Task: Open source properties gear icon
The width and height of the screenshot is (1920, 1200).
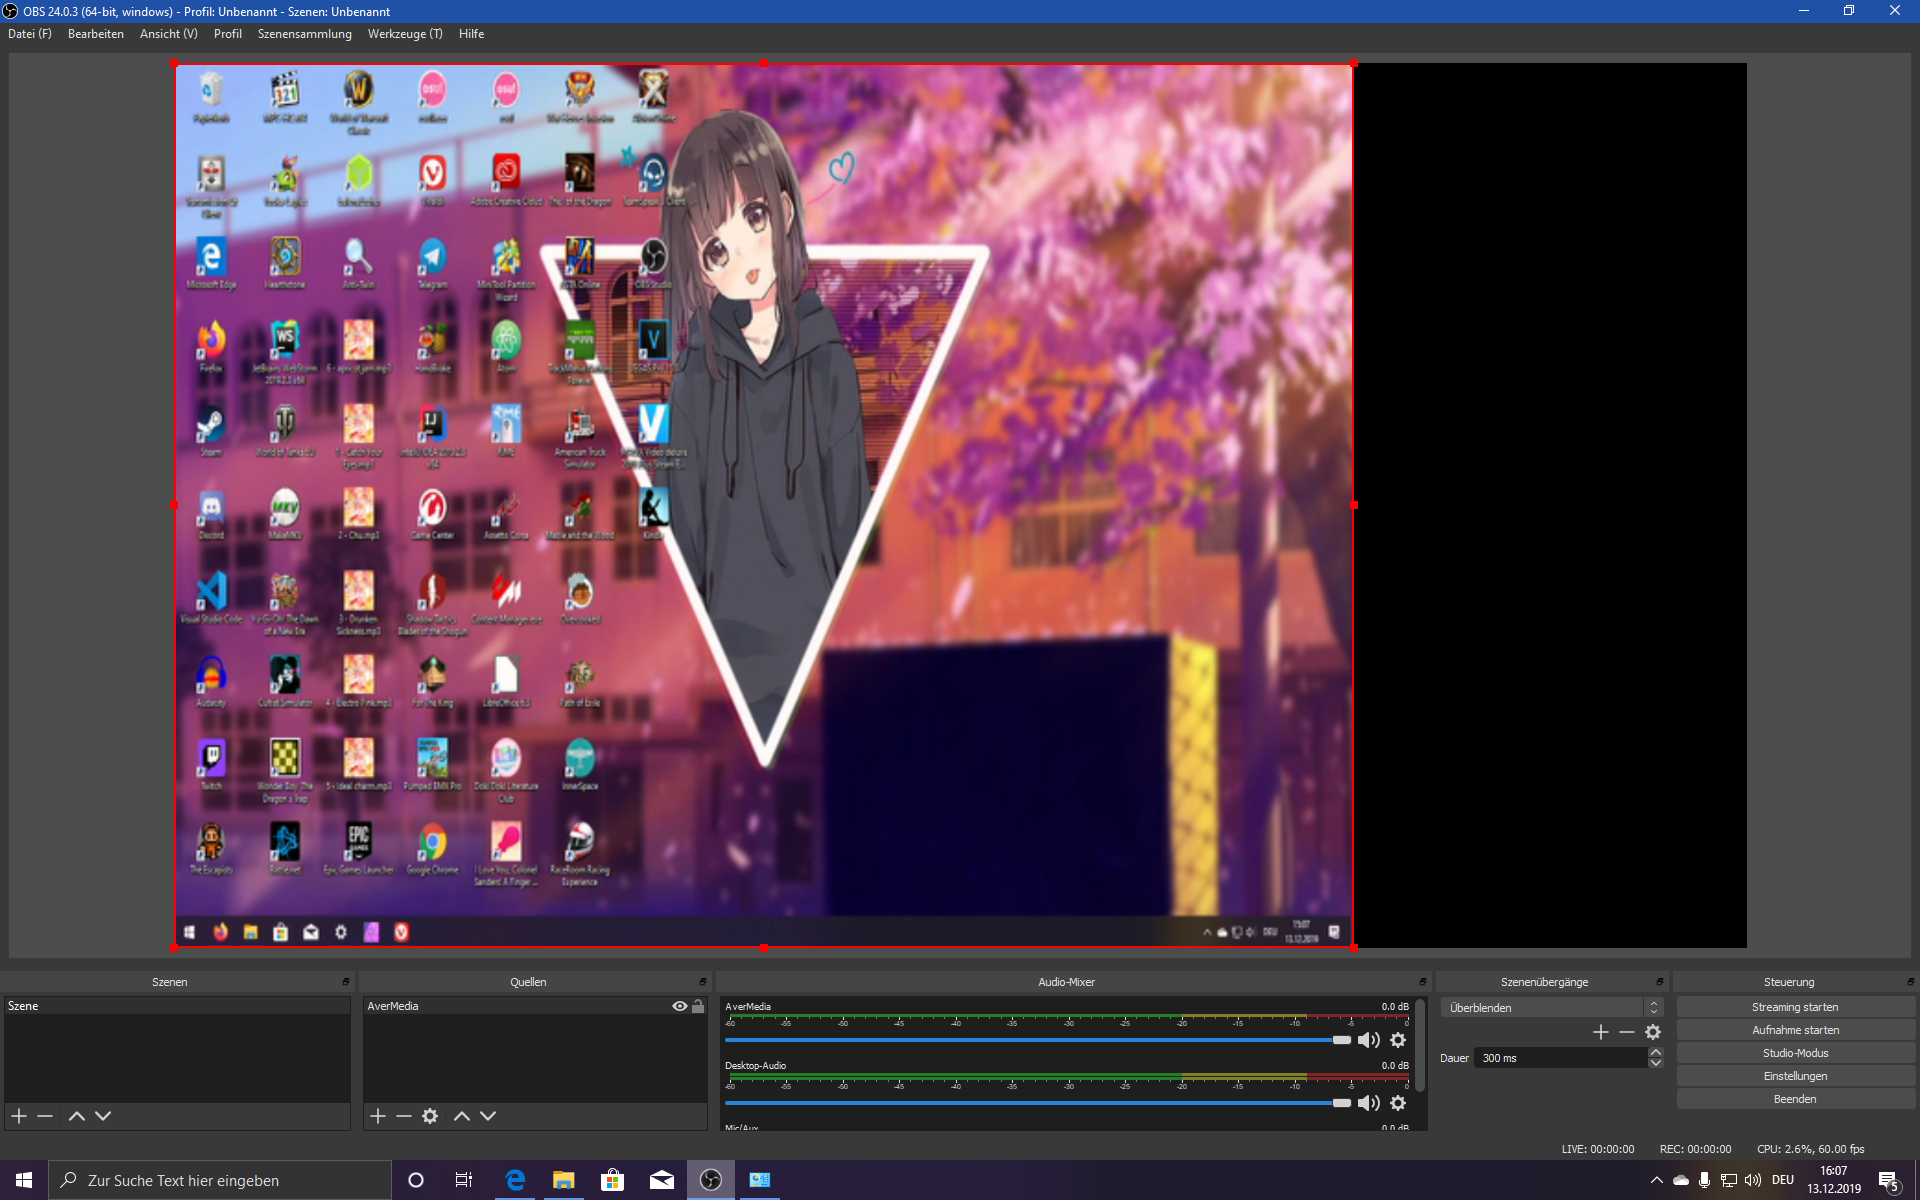Action: click(430, 1116)
